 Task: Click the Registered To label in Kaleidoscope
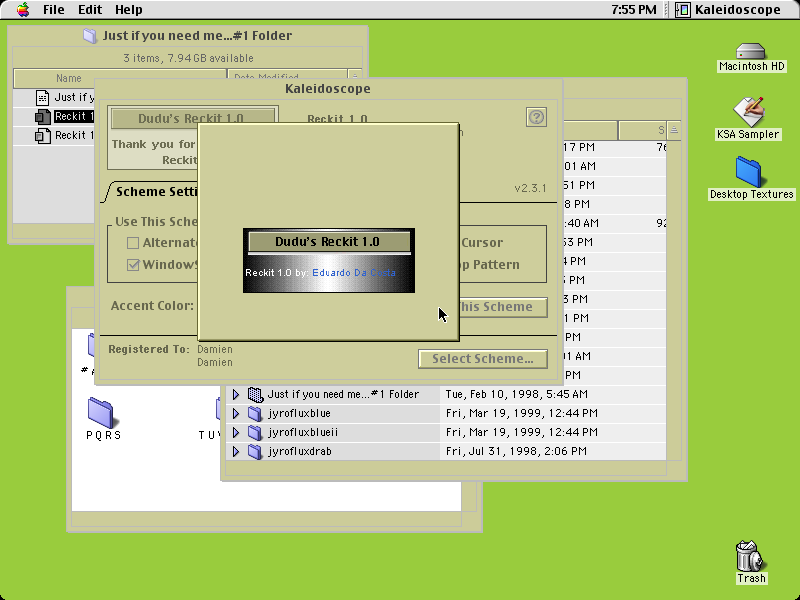tap(149, 349)
